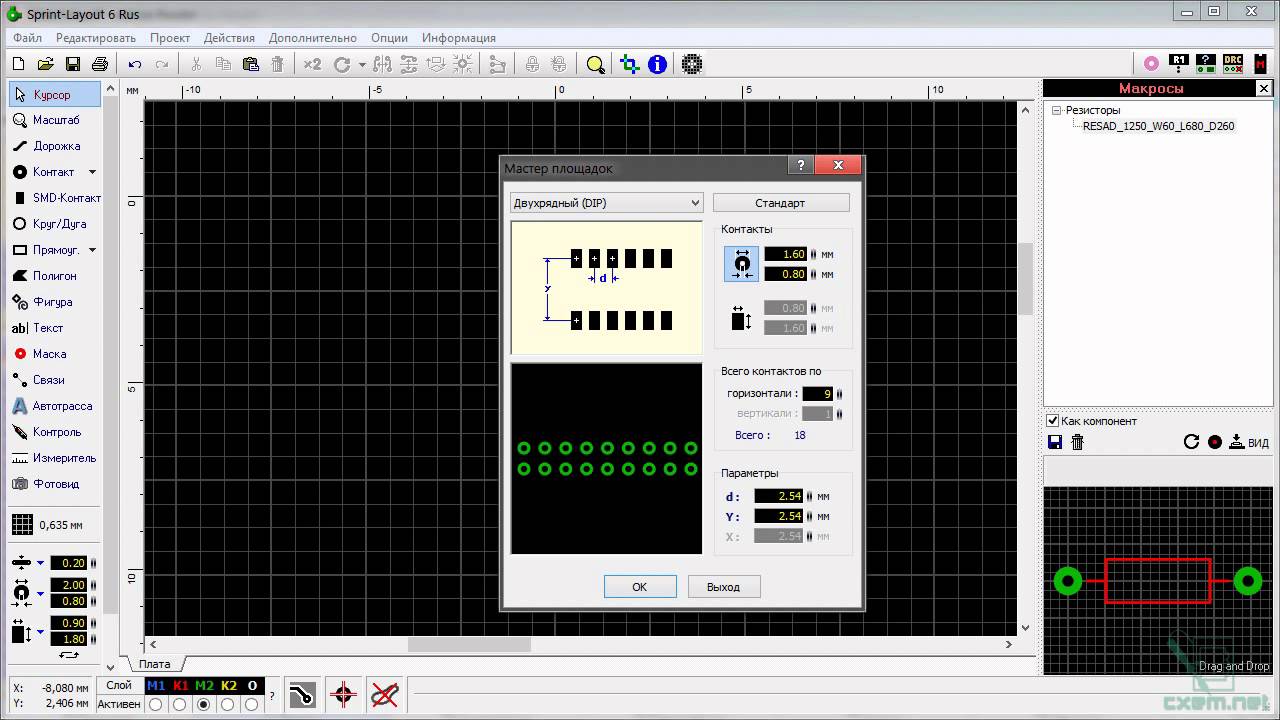This screenshot has height=720, width=1280.
Task: Create a new file from the toolbar
Action: pos(18,64)
